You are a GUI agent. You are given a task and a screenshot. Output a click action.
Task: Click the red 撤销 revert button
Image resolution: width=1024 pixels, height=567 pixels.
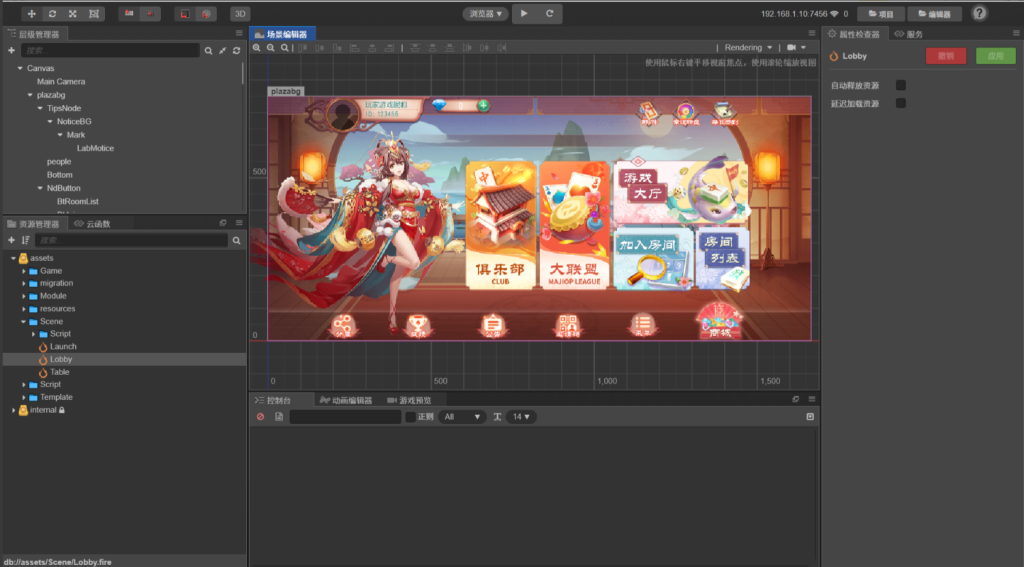(x=946, y=56)
